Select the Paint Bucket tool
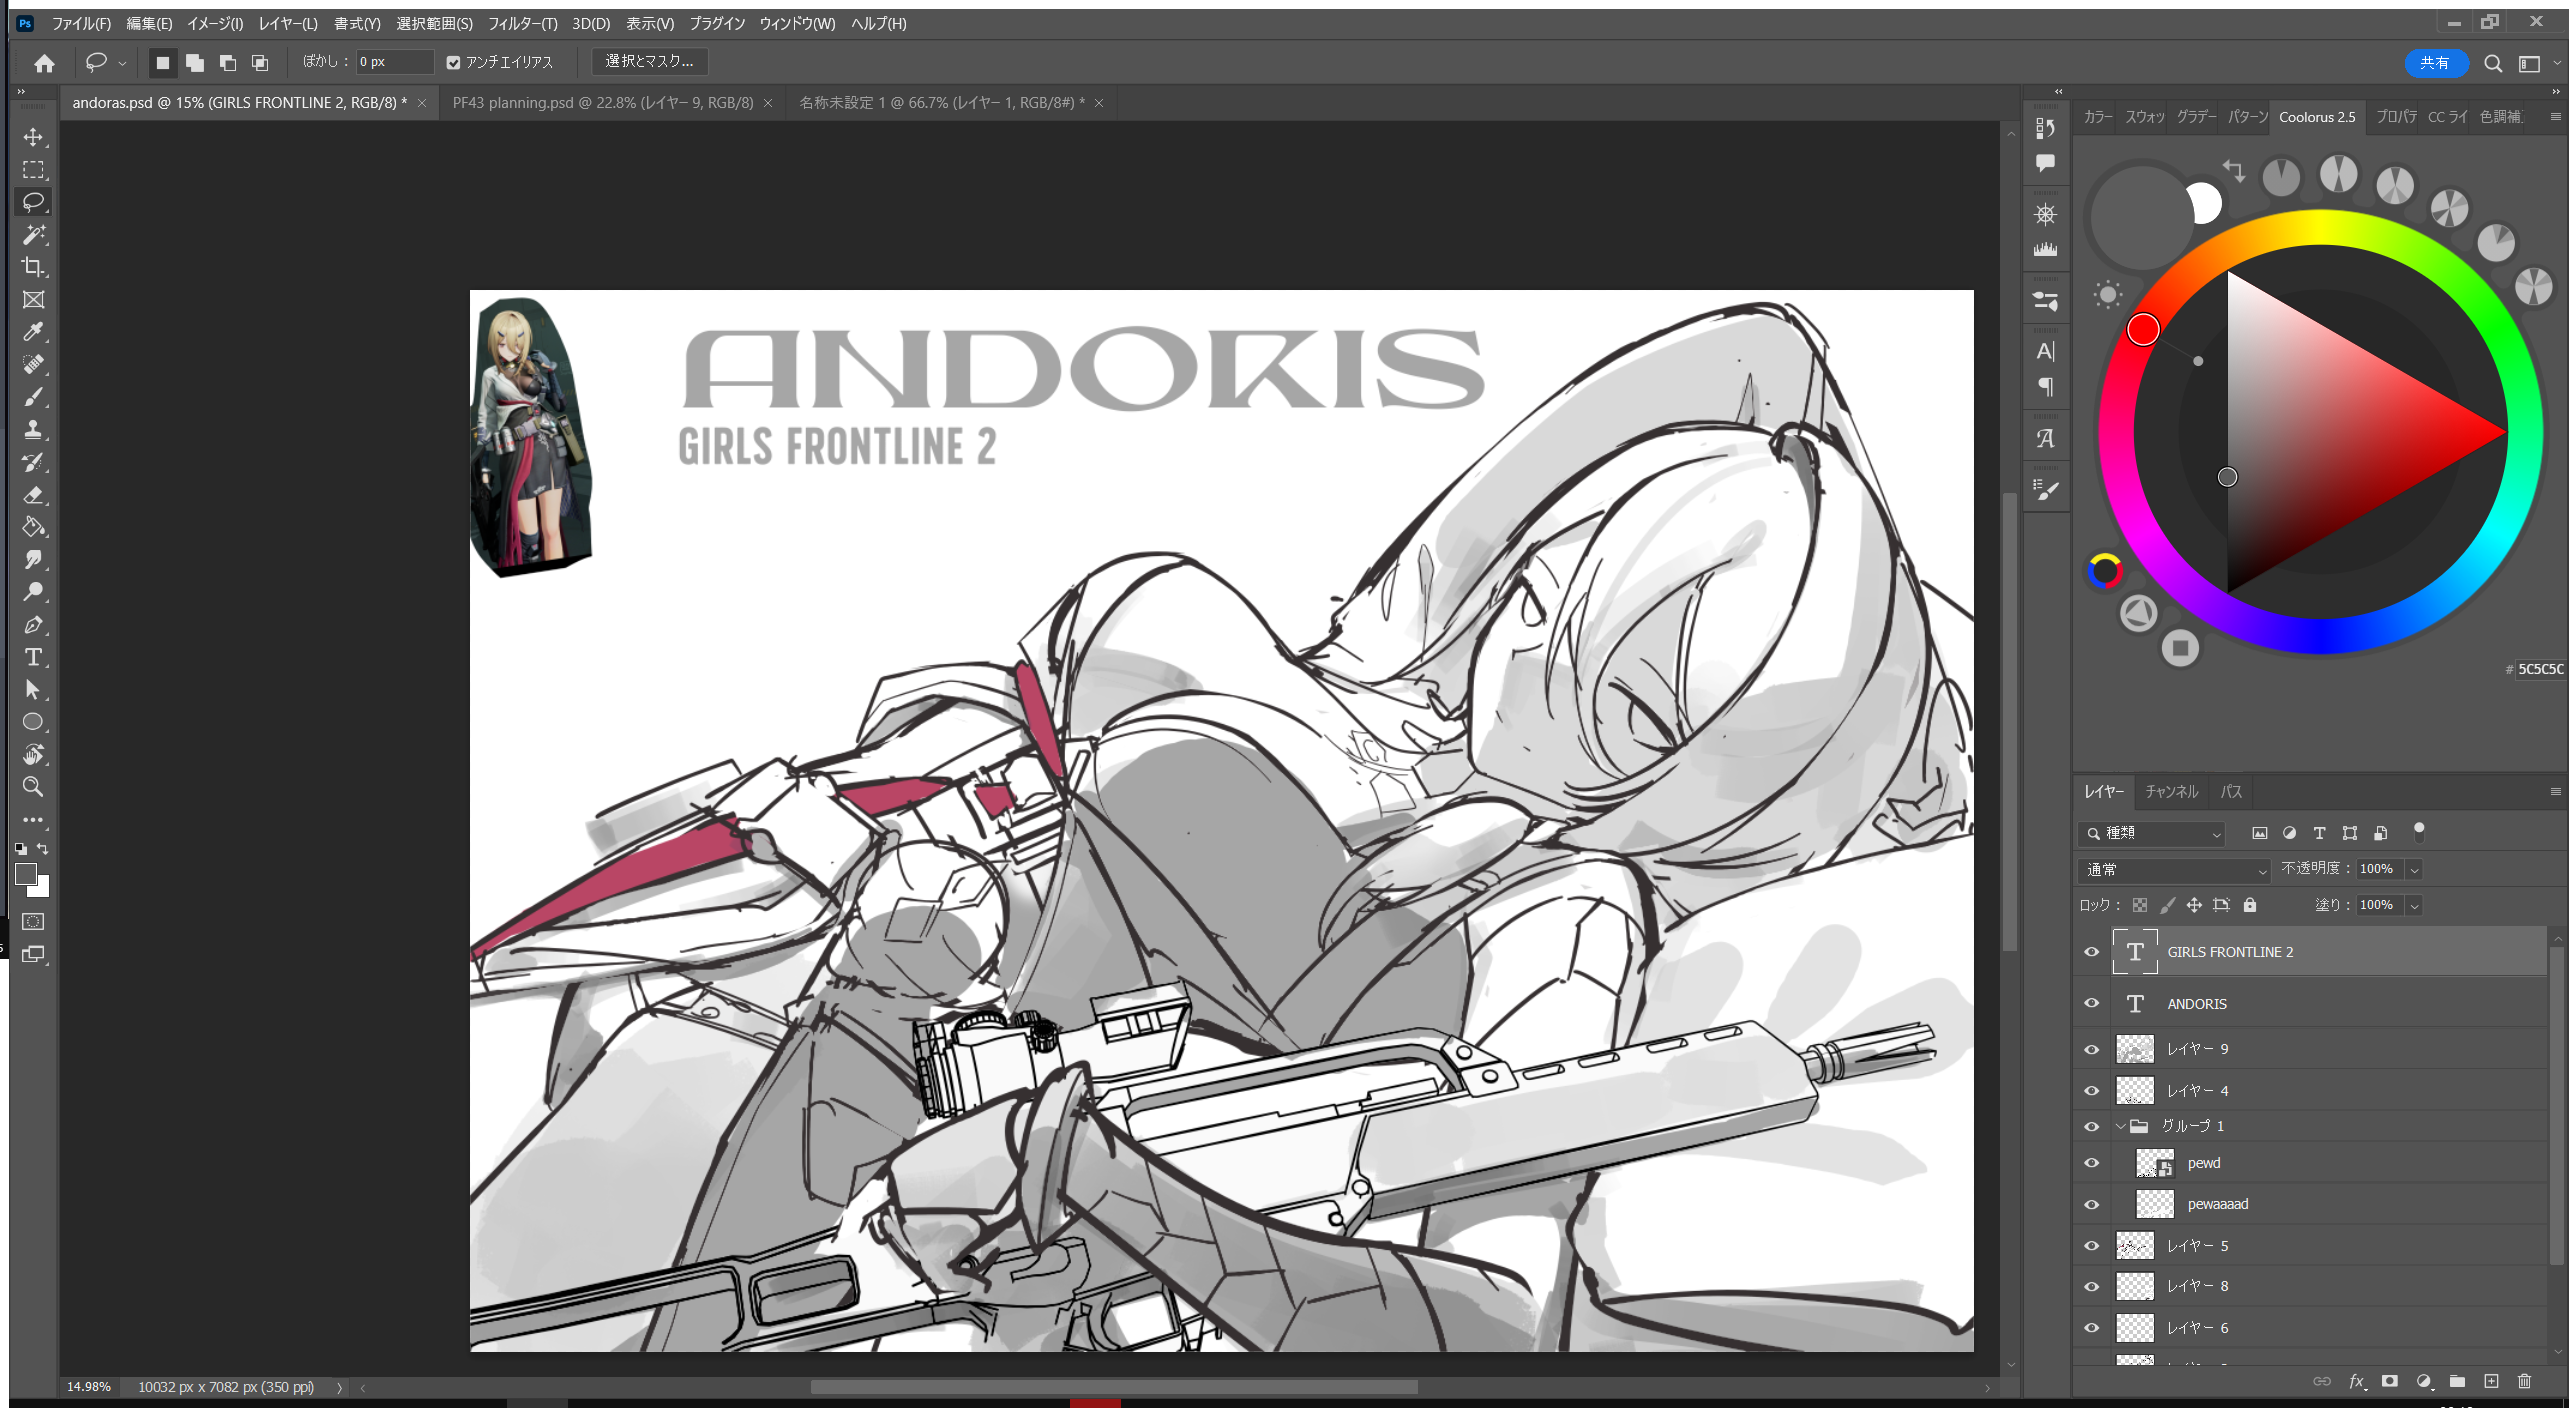 [x=33, y=527]
